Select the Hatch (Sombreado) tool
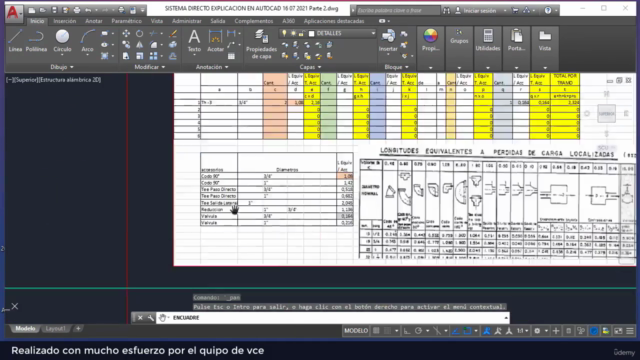Screen dimensions: 640x360 click(x=105, y=56)
